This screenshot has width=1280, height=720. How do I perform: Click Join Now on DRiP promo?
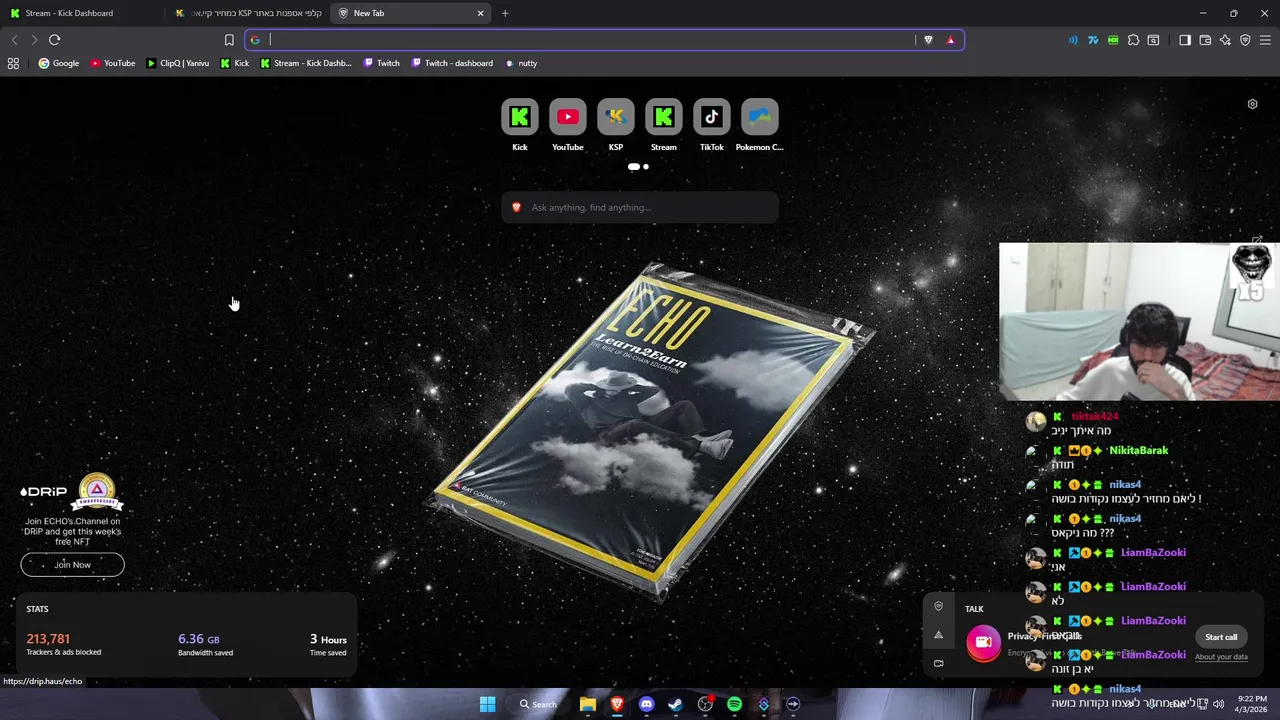(x=72, y=564)
